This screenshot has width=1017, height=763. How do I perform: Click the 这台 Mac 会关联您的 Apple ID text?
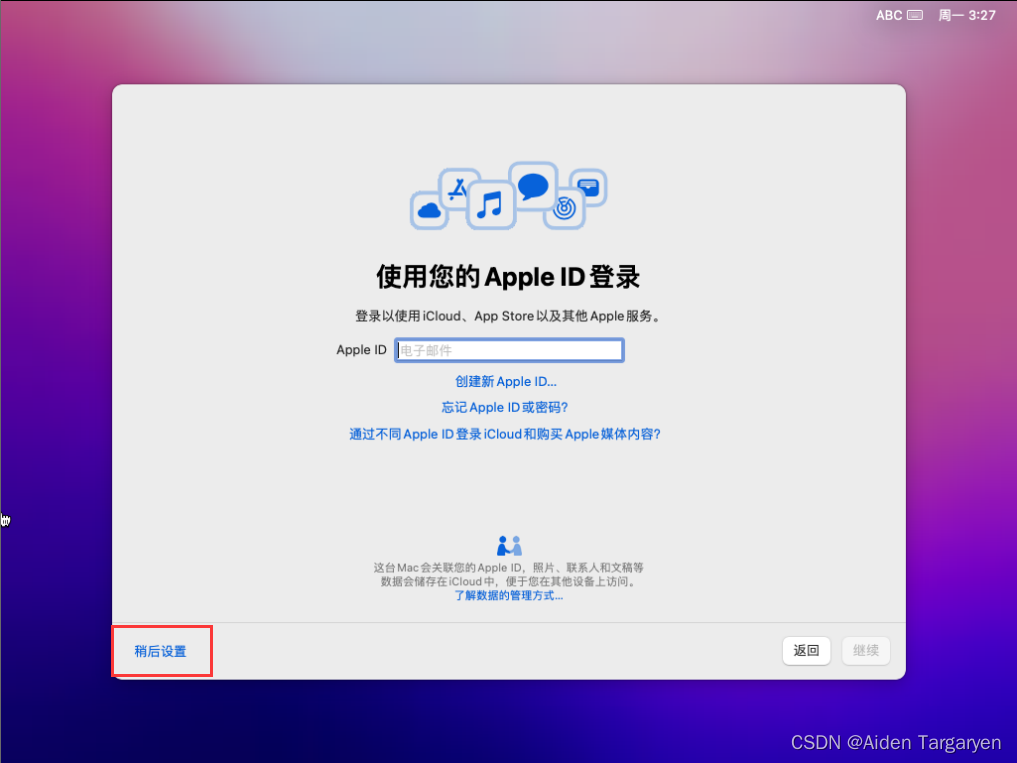click(508, 574)
